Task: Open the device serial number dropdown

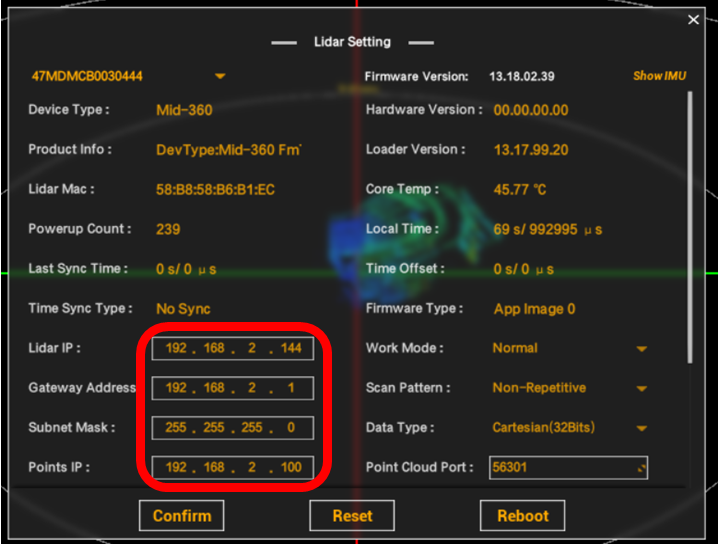Action: [x=220, y=77]
